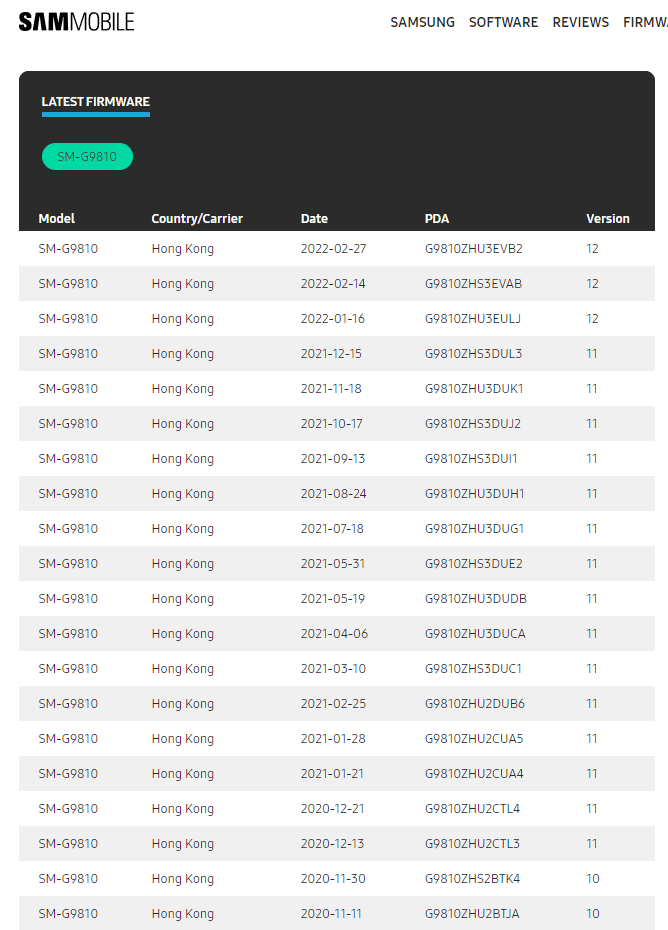Open the FIRMWARE navigation item
The image size is (668, 930).
coord(645,23)
